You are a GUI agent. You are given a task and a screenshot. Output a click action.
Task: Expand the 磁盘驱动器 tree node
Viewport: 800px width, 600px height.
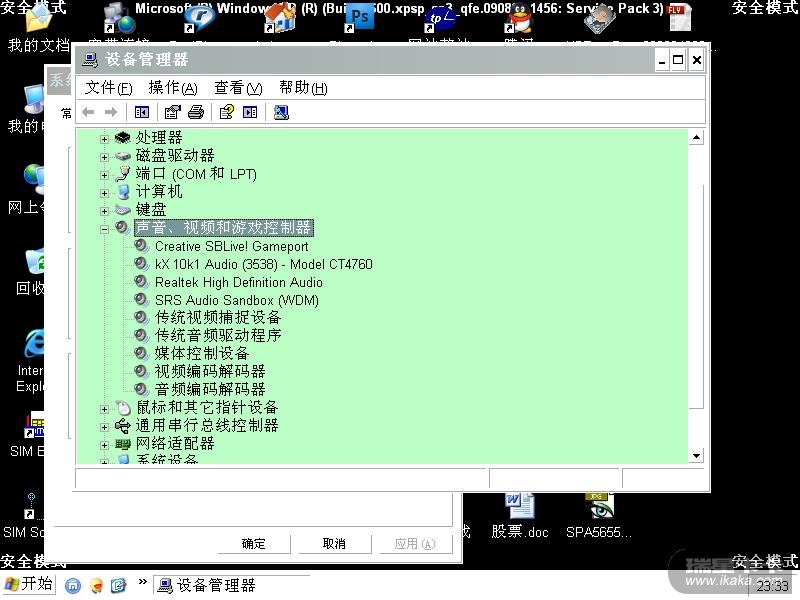coord(104,157)
